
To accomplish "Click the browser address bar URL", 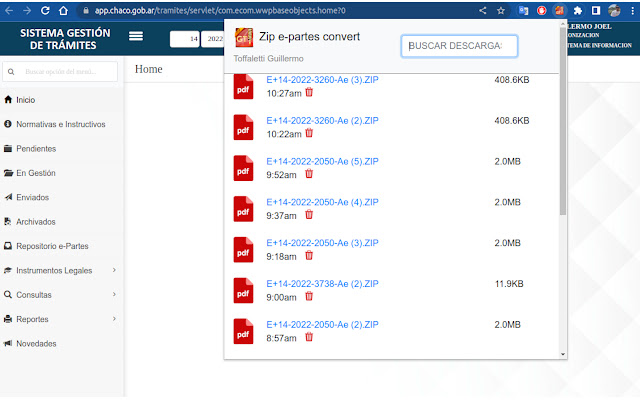I will [220, 11].
